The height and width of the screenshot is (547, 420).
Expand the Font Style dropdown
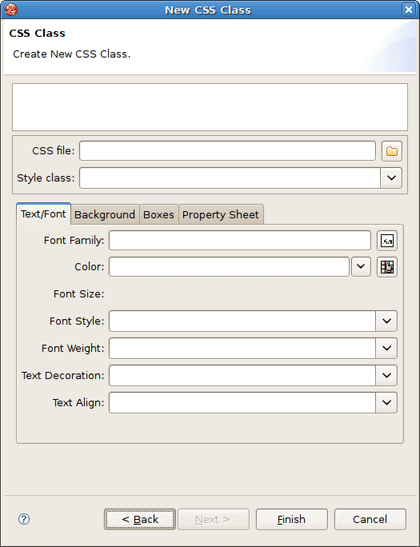click(x=387, y=321)
